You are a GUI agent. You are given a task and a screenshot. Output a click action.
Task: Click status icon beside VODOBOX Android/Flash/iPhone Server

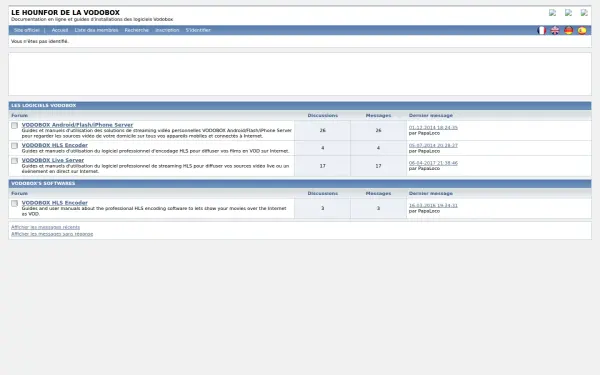pyautogui.click(x=15, y=126)
